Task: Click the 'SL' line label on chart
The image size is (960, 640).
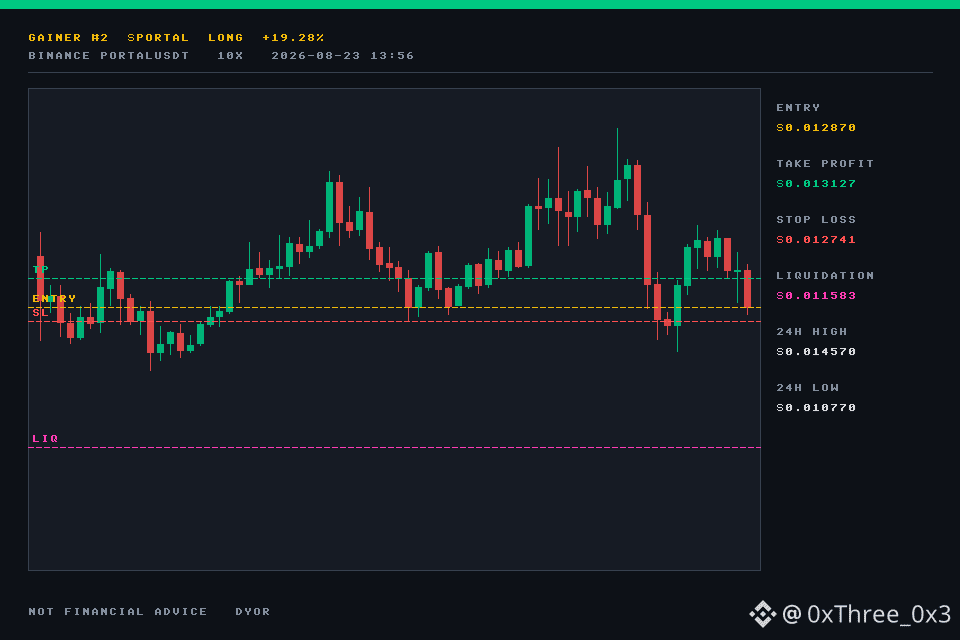Action: [x=40, y=312]
